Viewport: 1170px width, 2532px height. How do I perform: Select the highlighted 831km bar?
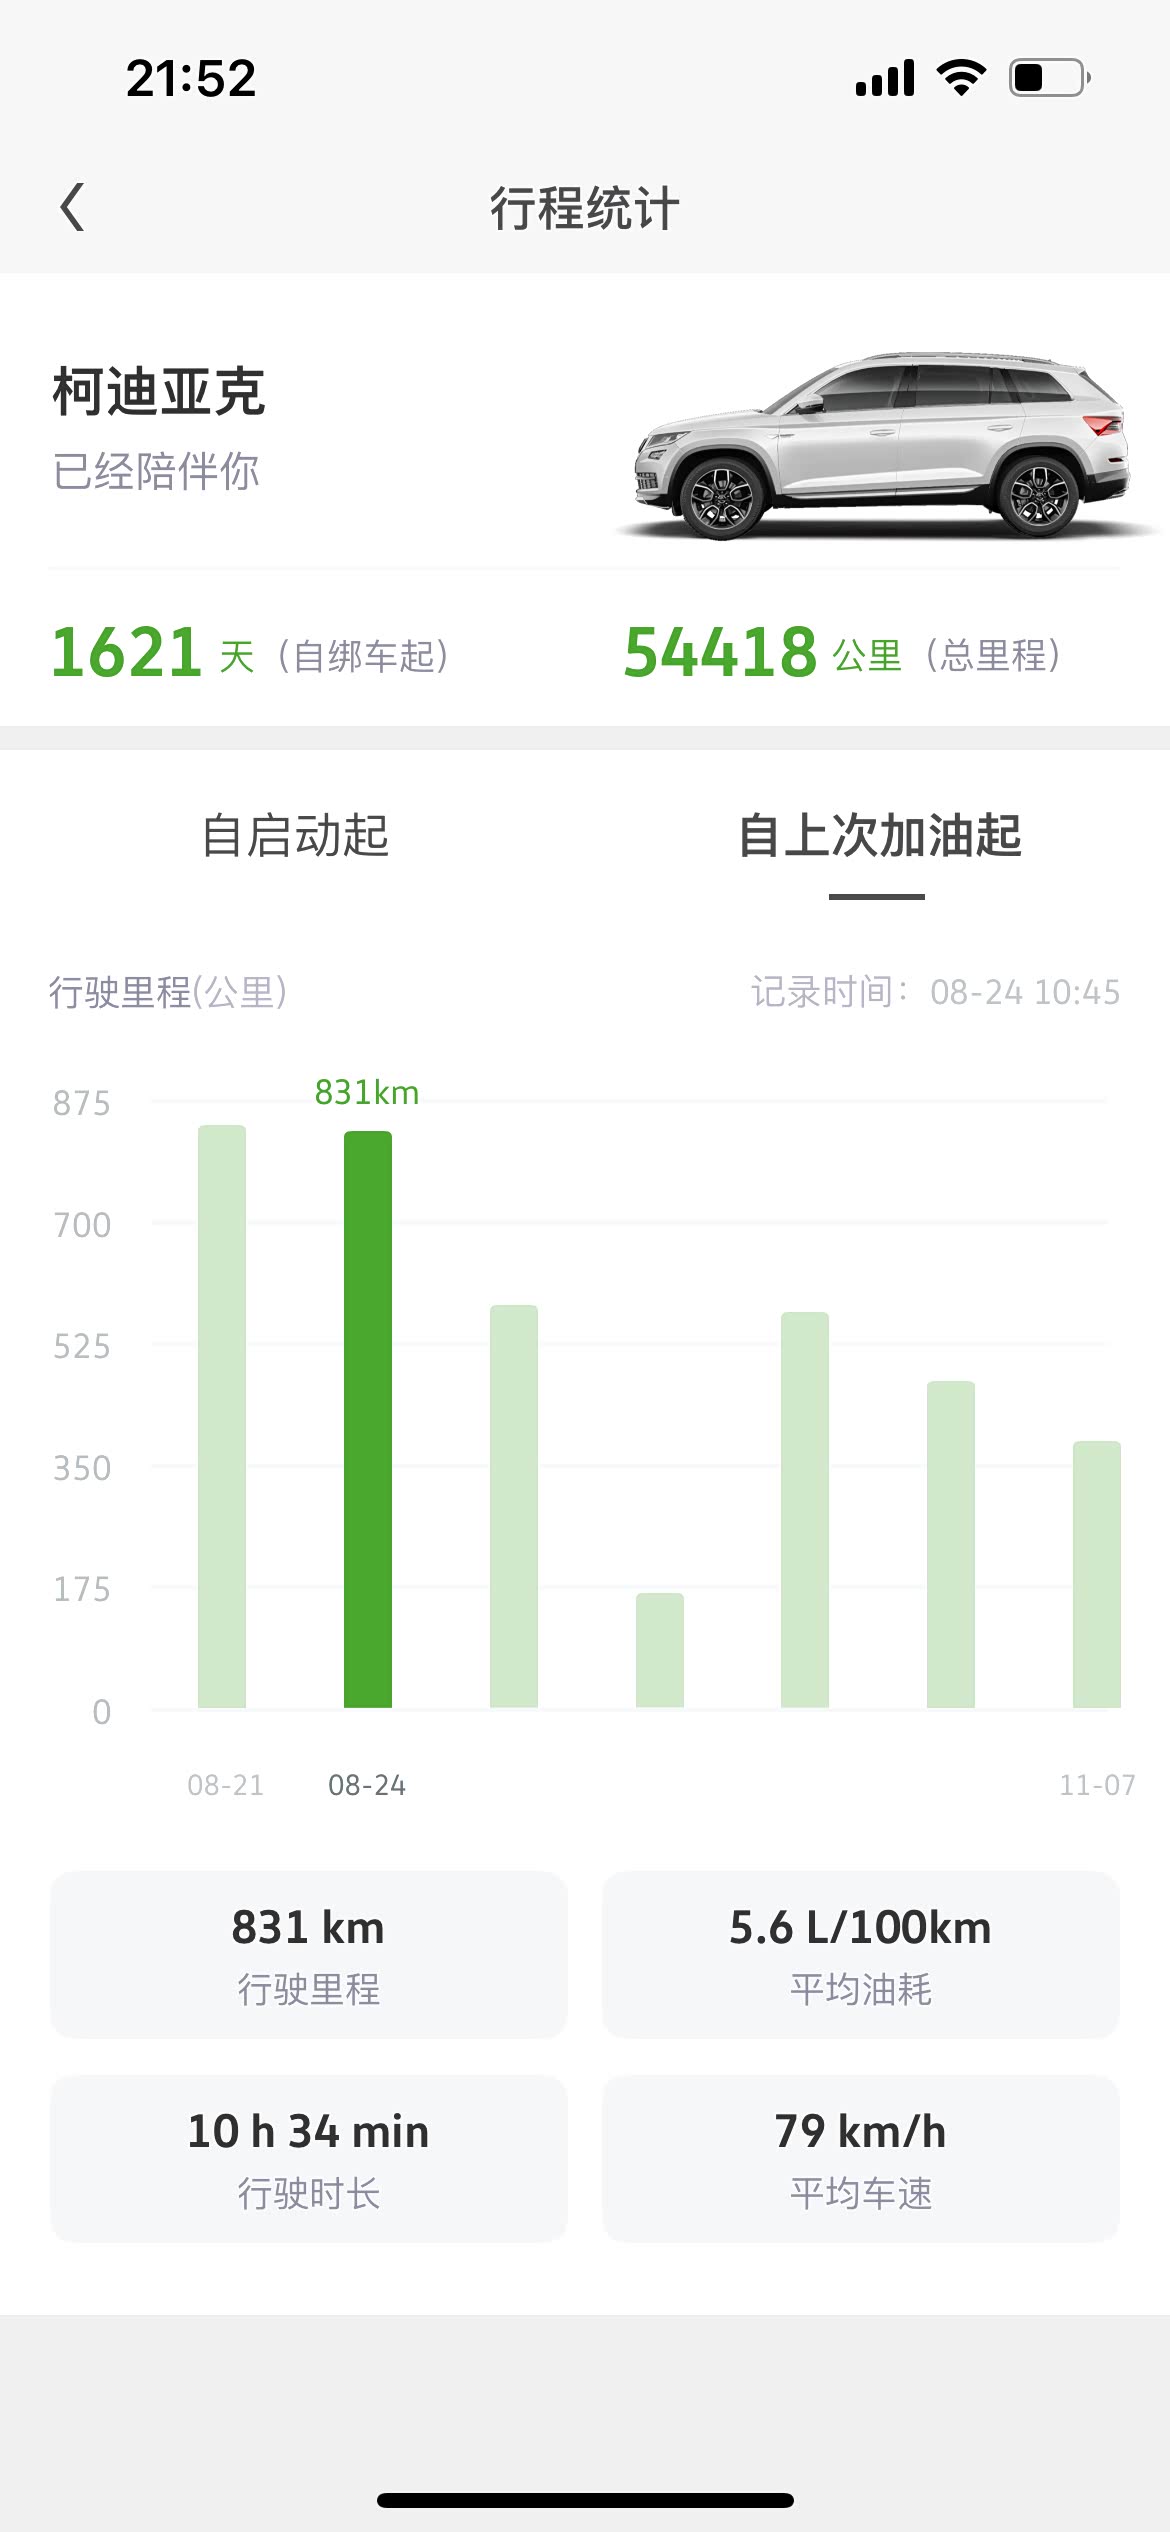click(x=368, y=1419)
